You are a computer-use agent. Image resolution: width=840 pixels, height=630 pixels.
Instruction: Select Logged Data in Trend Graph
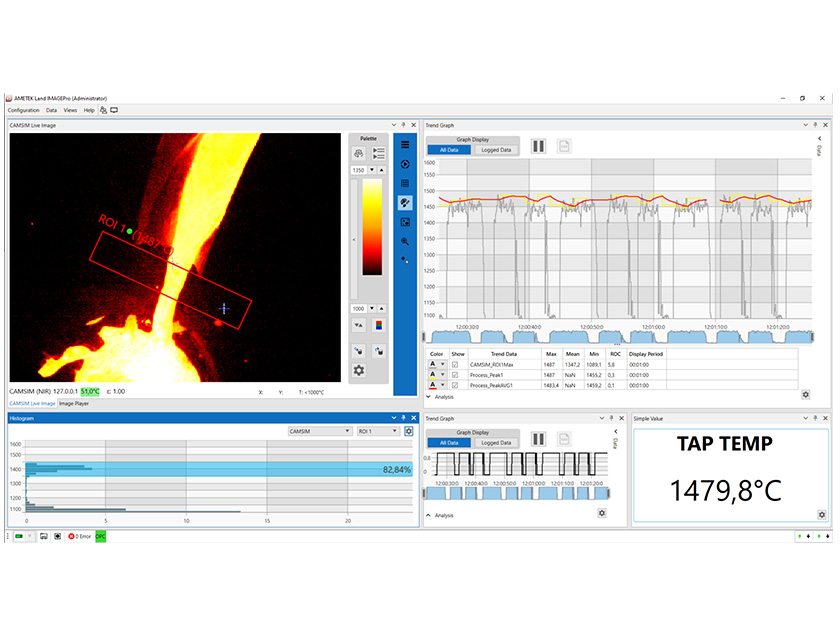point(497,148)
